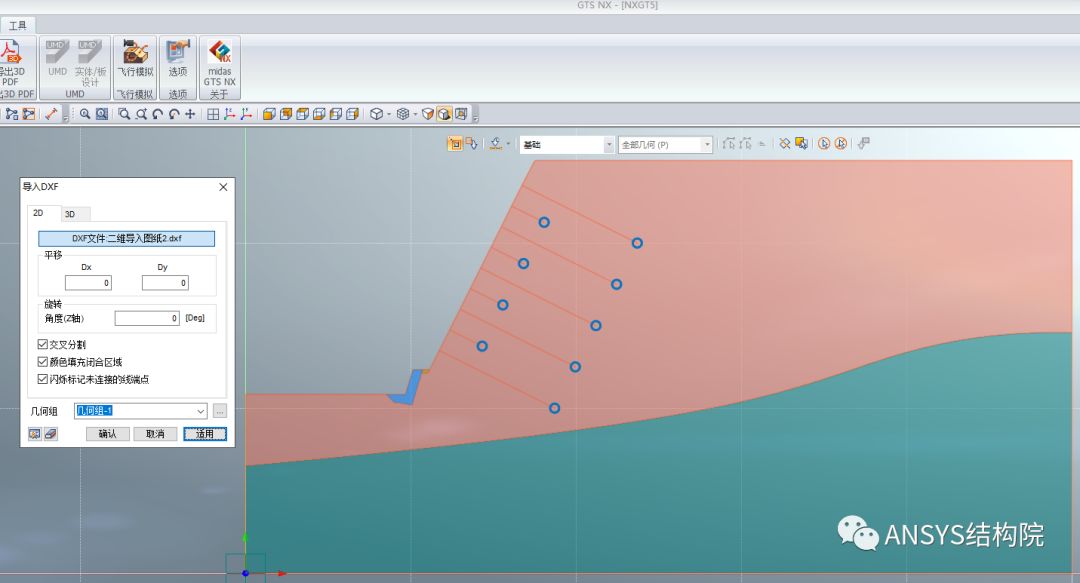This screenshot has height=583, width=1080.
Task: Click the 确认 confirm button
Action: click(107, 434)
